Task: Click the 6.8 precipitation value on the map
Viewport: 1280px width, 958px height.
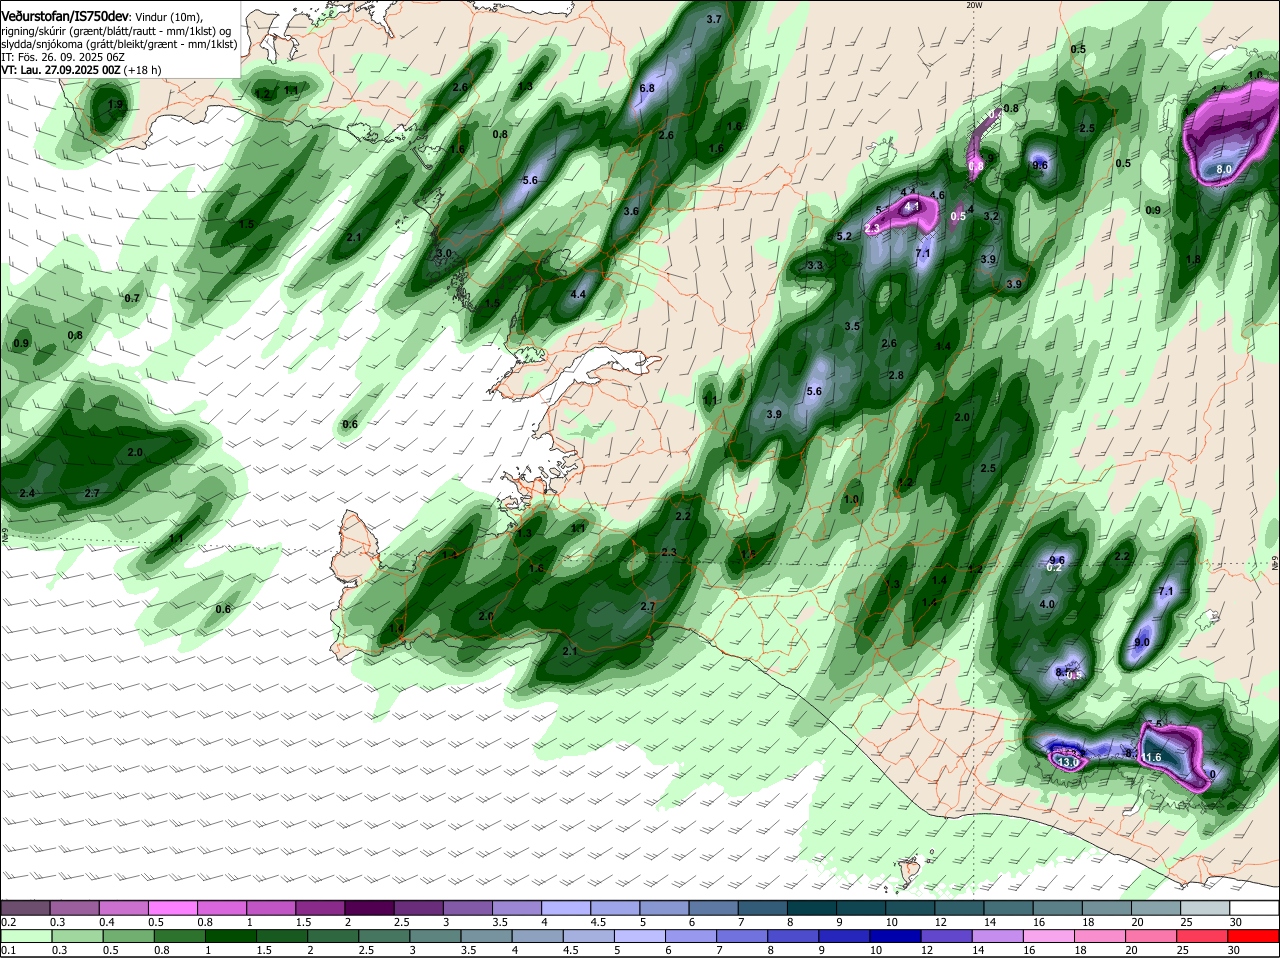Action: (x=646, y=88)
